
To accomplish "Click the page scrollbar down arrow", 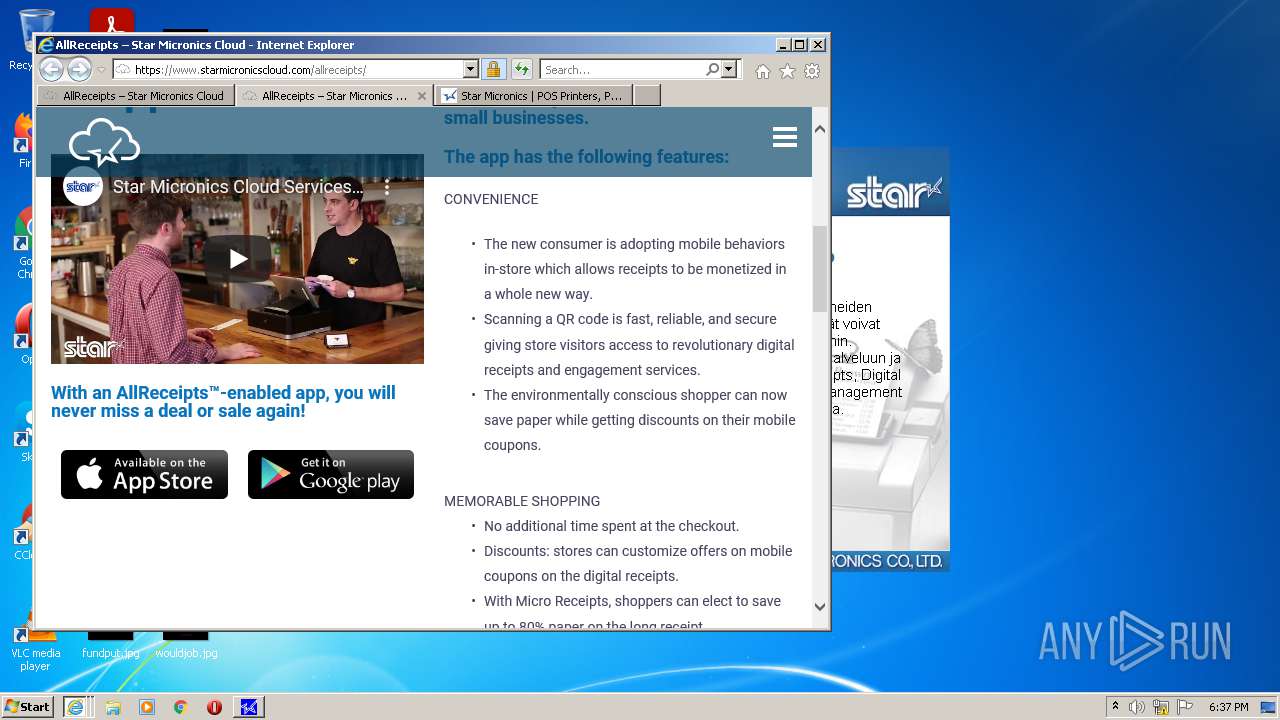I will (820, 606).
